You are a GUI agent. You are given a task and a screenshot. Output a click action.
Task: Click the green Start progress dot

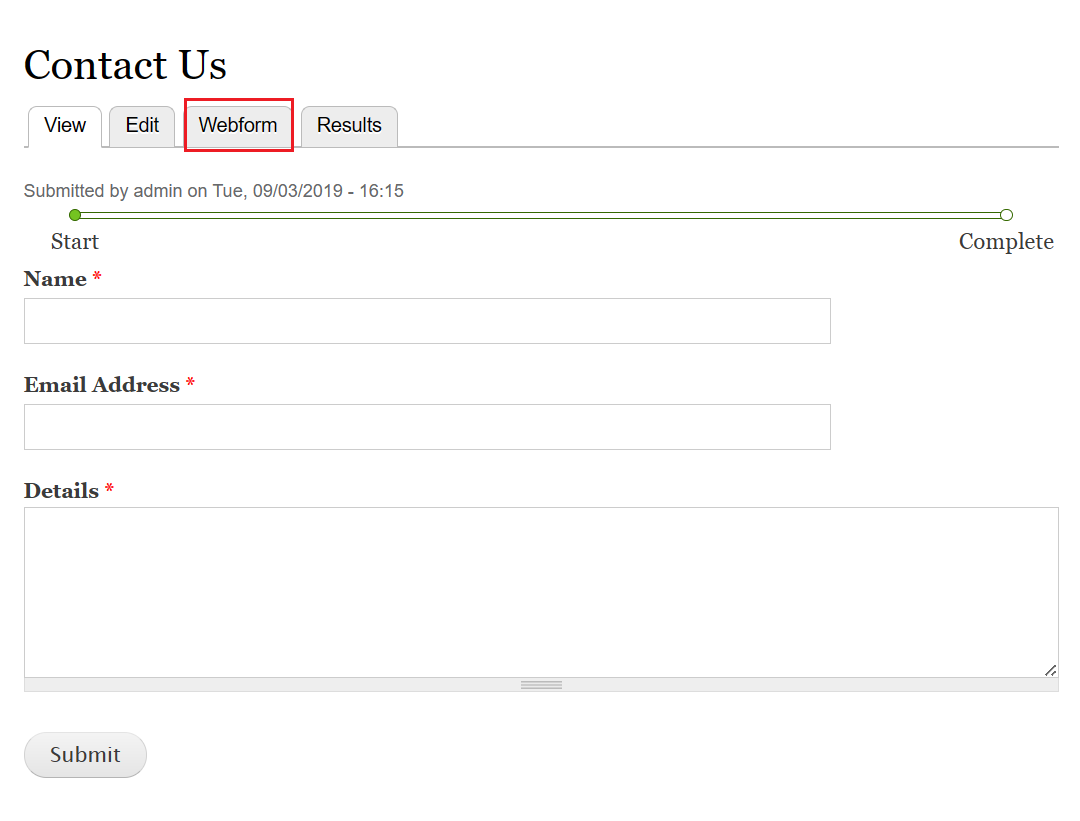pyautogui.click(x=75, y=215)
